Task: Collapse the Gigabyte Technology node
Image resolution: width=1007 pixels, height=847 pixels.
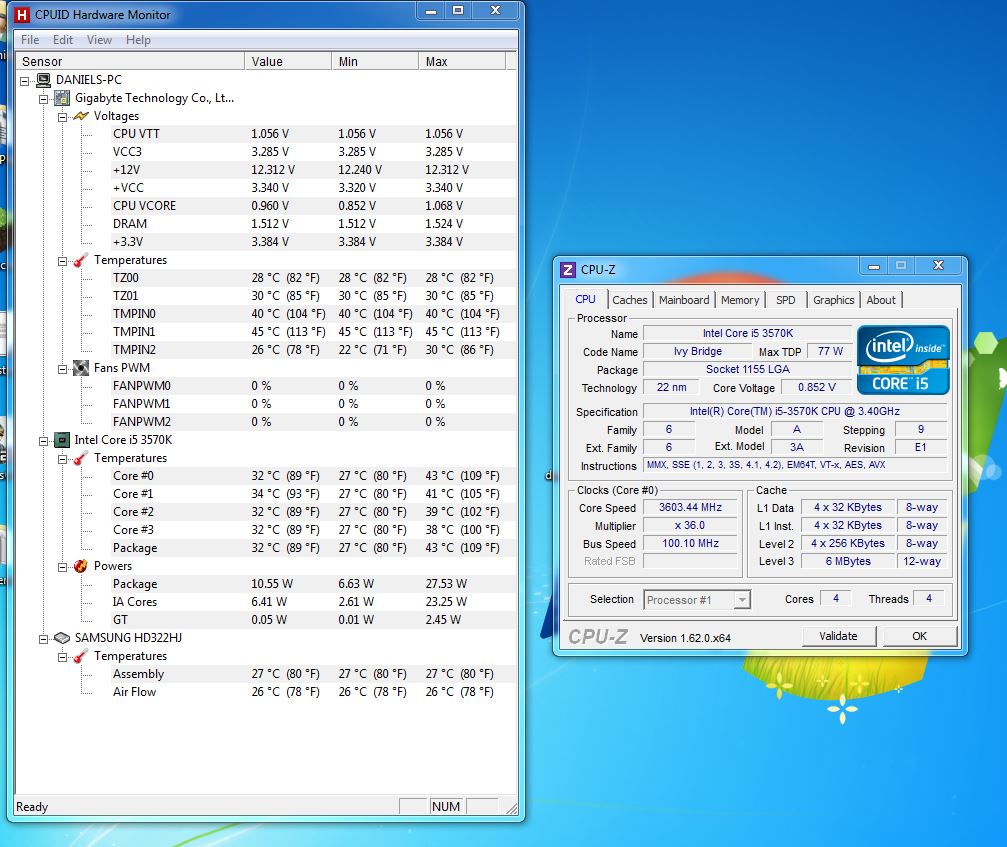Action: click(x=43, y=99)
